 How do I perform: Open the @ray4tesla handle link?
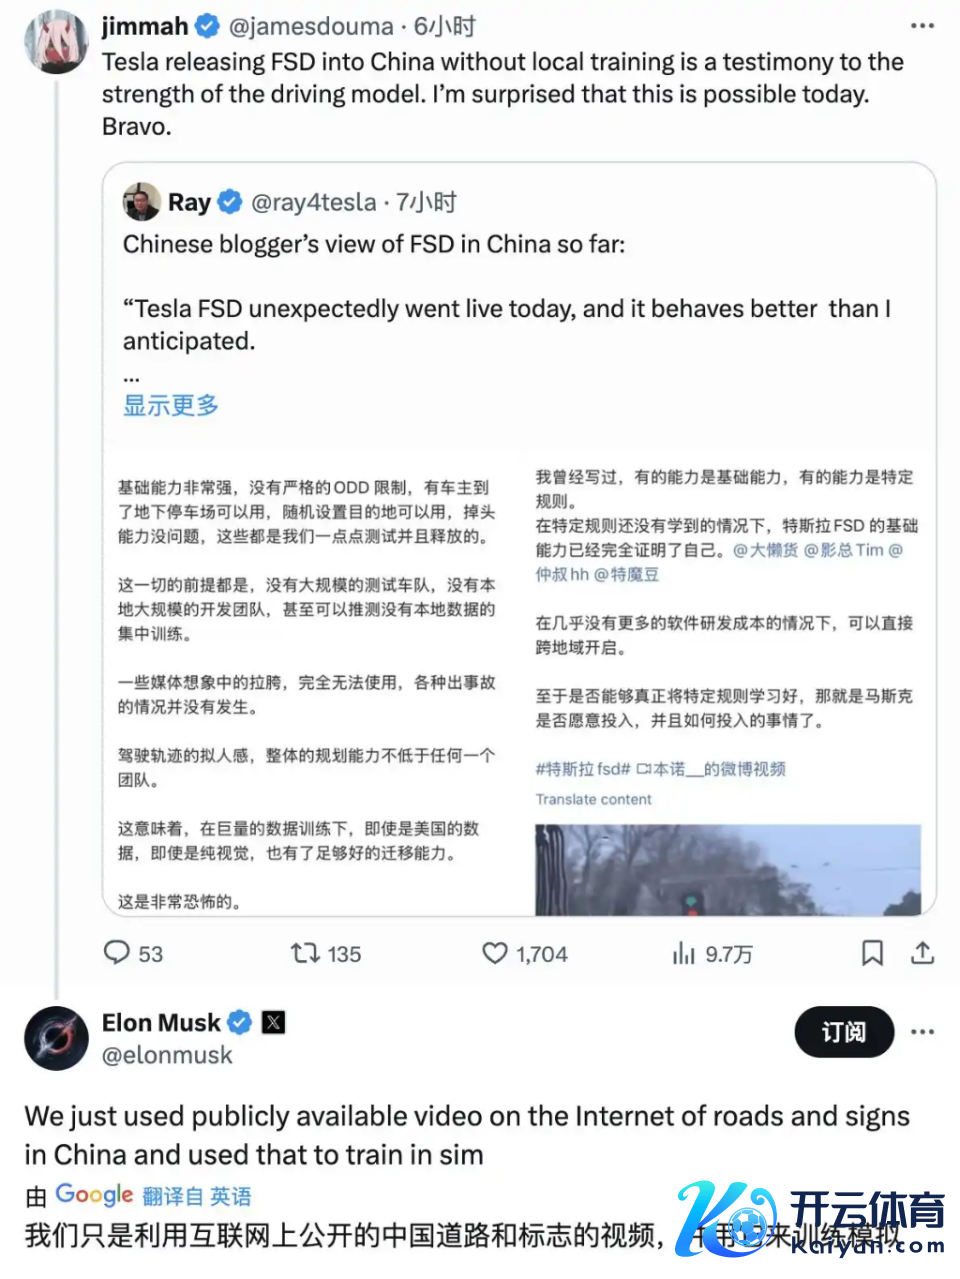pos(313,202)
